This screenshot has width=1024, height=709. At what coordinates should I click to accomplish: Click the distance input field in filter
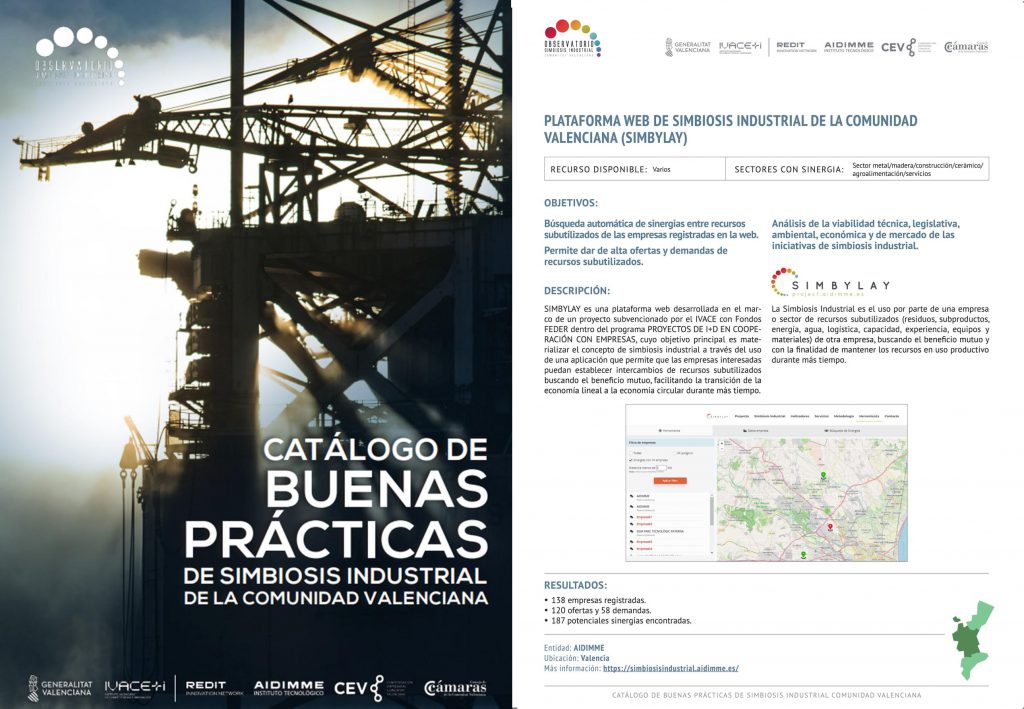point(658,467)
